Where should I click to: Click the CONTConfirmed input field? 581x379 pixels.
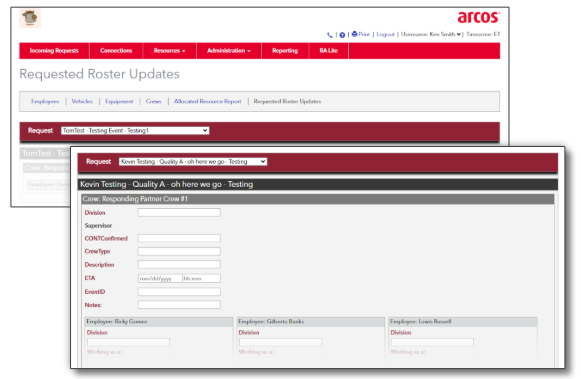point(179,238)
